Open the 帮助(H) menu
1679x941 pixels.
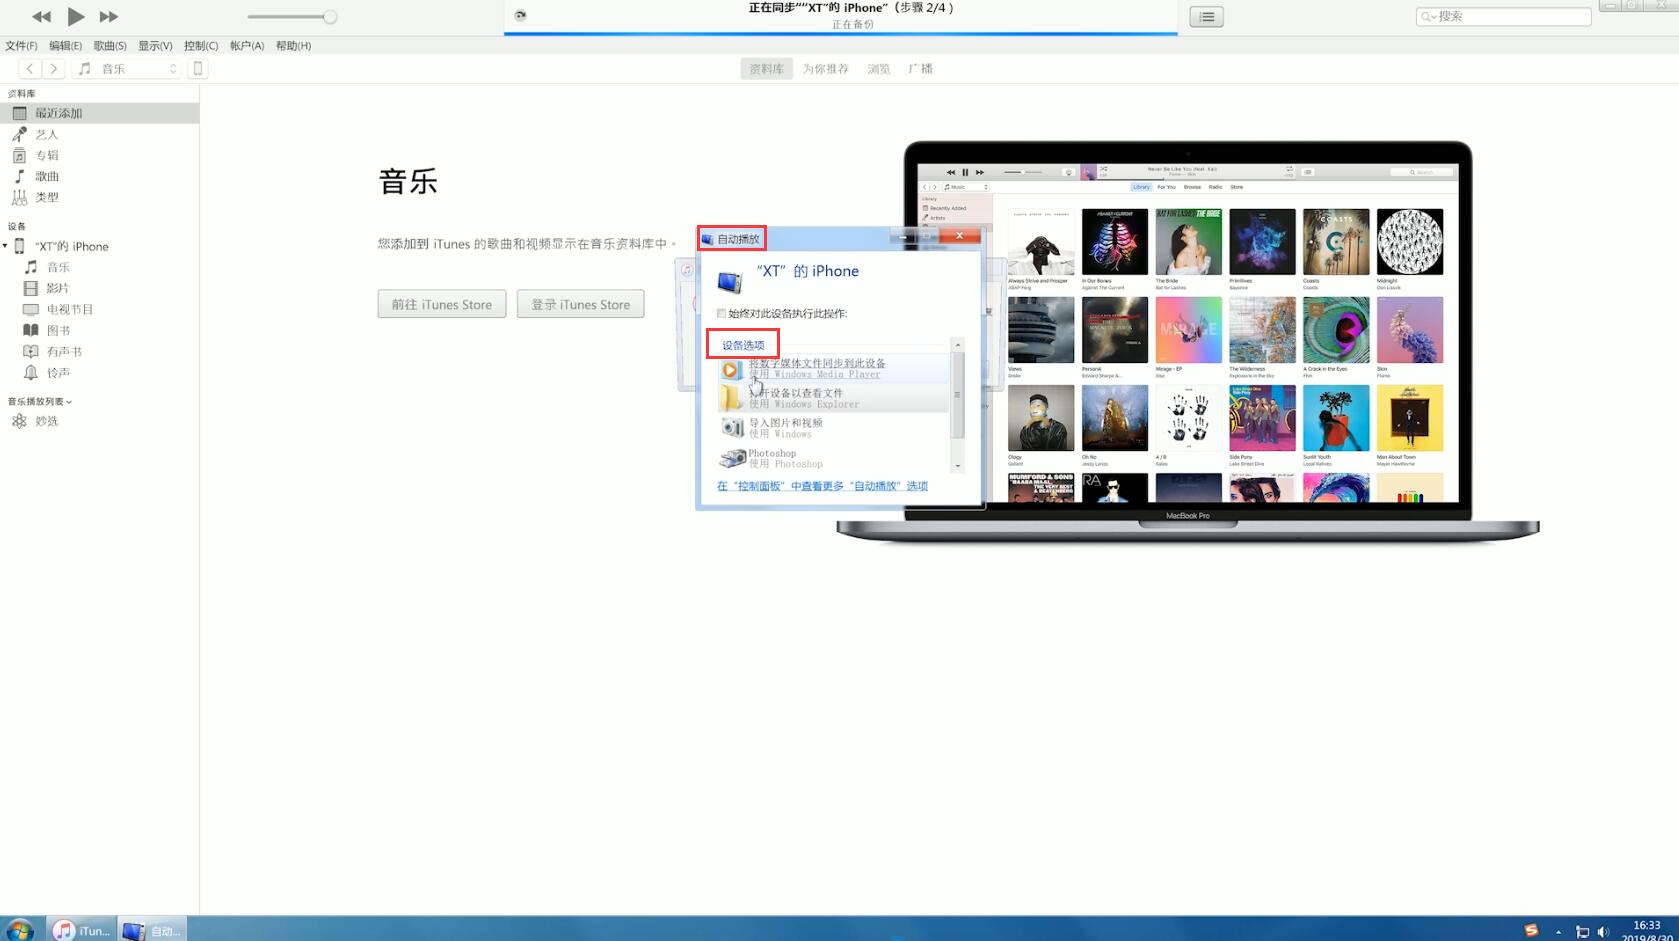(x=293, y=46)
